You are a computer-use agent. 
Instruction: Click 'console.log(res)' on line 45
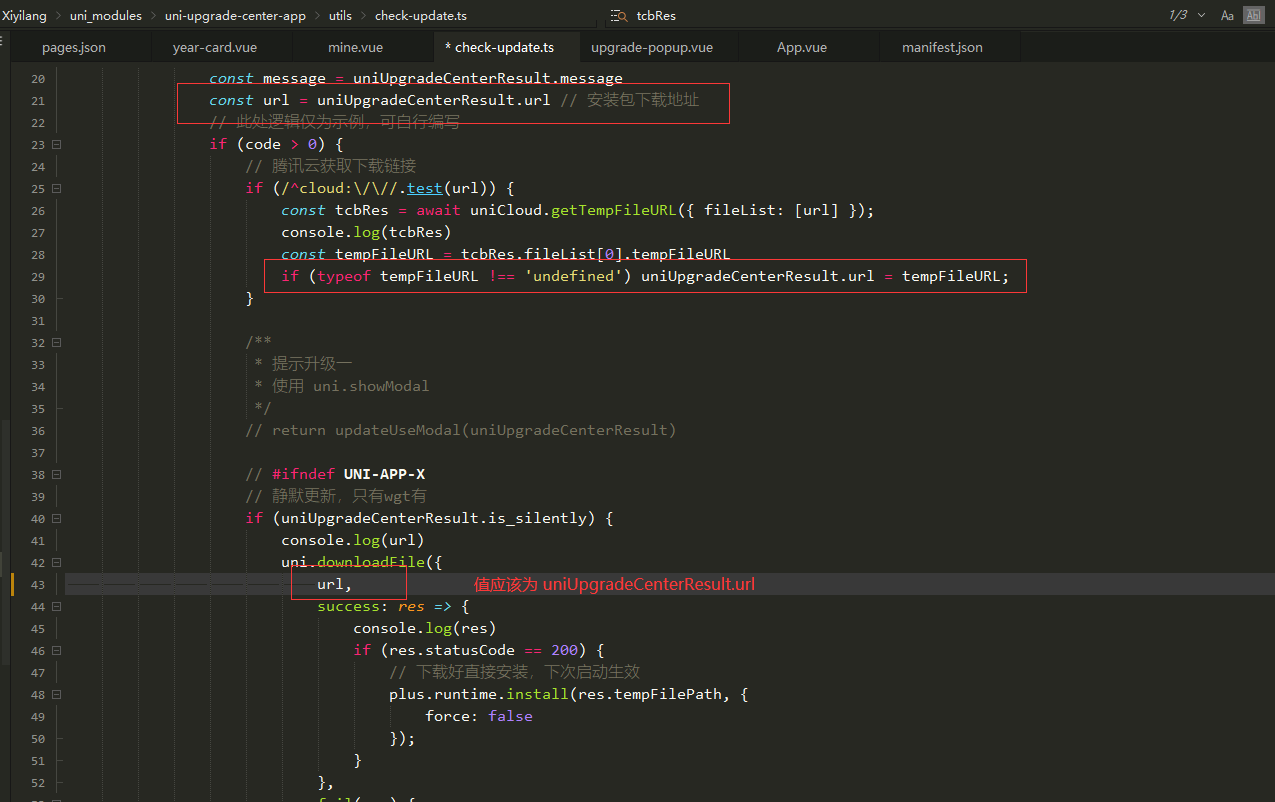425,628
